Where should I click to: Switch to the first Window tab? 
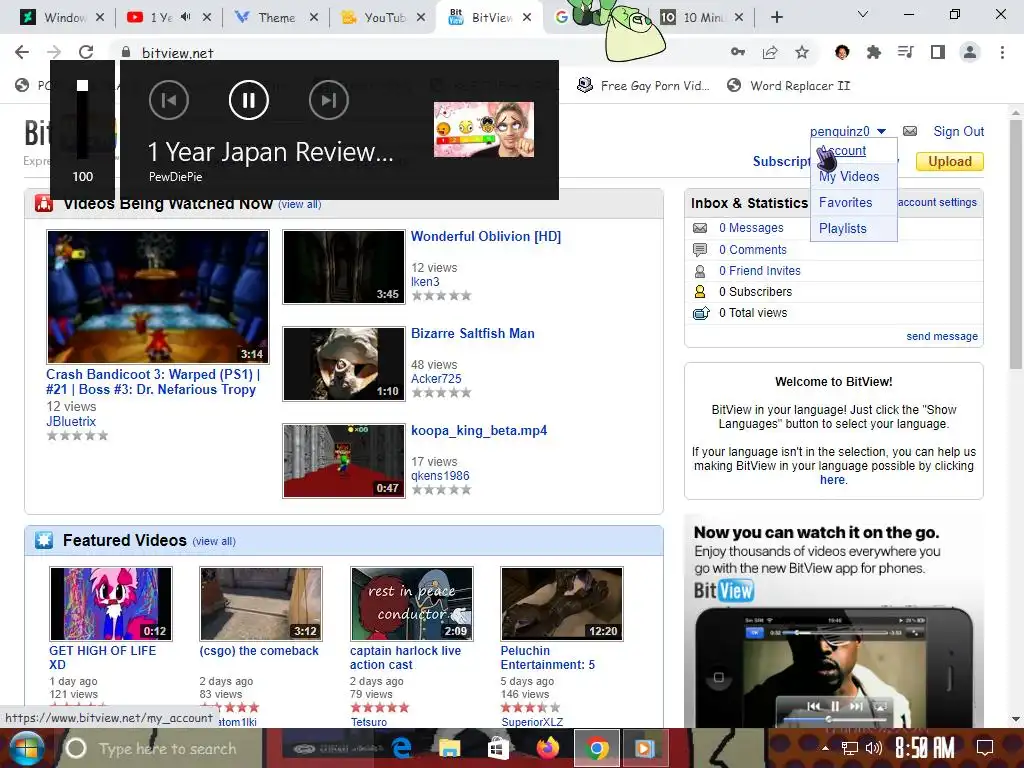64,18
